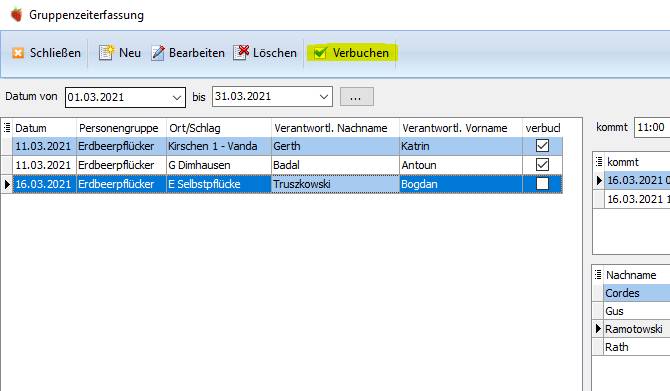The width and height of the screenshot is (670, 391).
Task: Click the Verantwortl. Nachname column header
Action: pos(335,128)
